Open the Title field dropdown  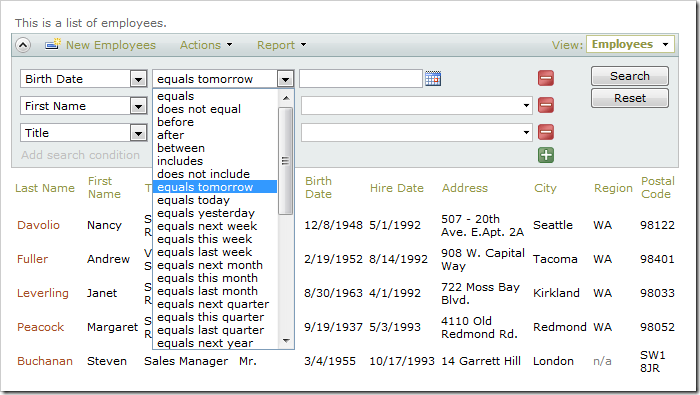coord(138,133)
